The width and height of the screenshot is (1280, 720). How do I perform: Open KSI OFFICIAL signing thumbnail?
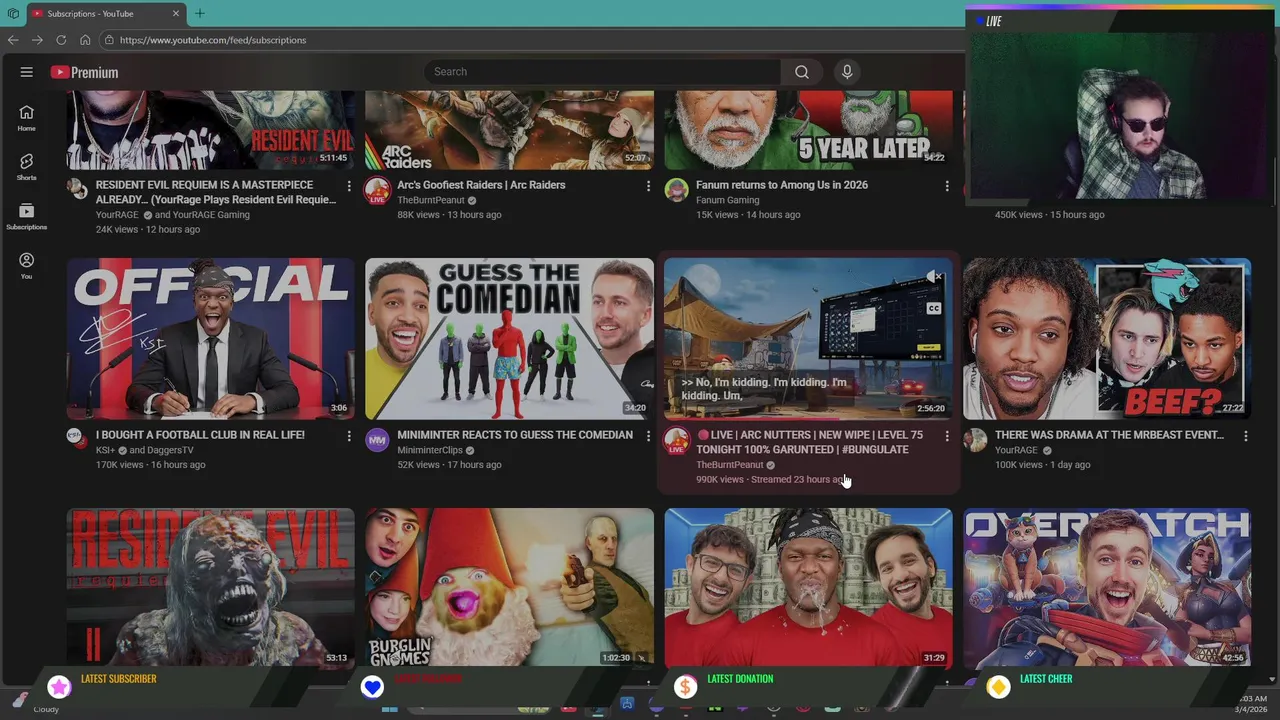point(210,339)
